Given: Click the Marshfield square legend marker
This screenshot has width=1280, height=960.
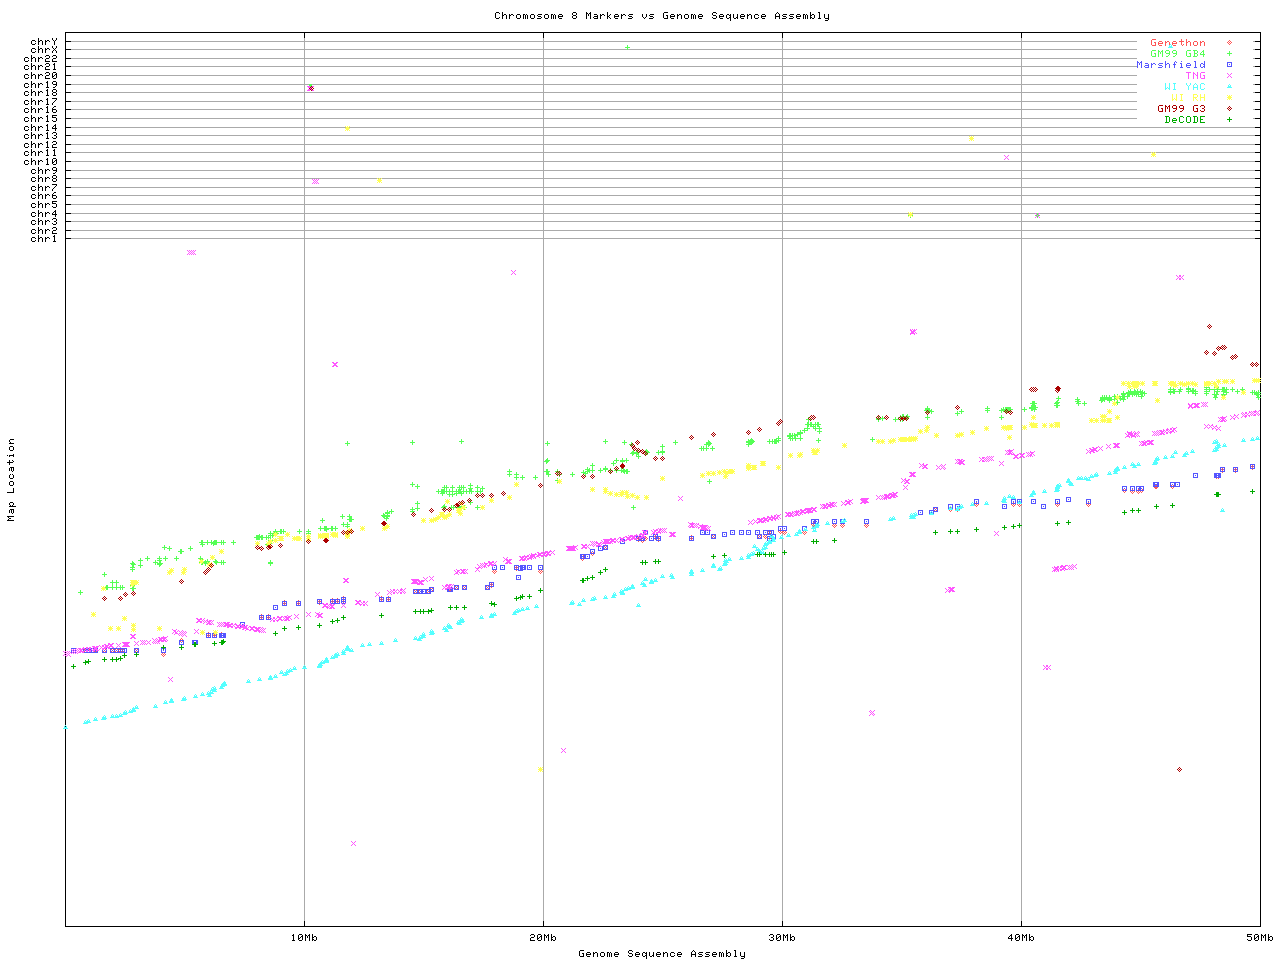Looking at the screenshot, I should click(1229, 65).
